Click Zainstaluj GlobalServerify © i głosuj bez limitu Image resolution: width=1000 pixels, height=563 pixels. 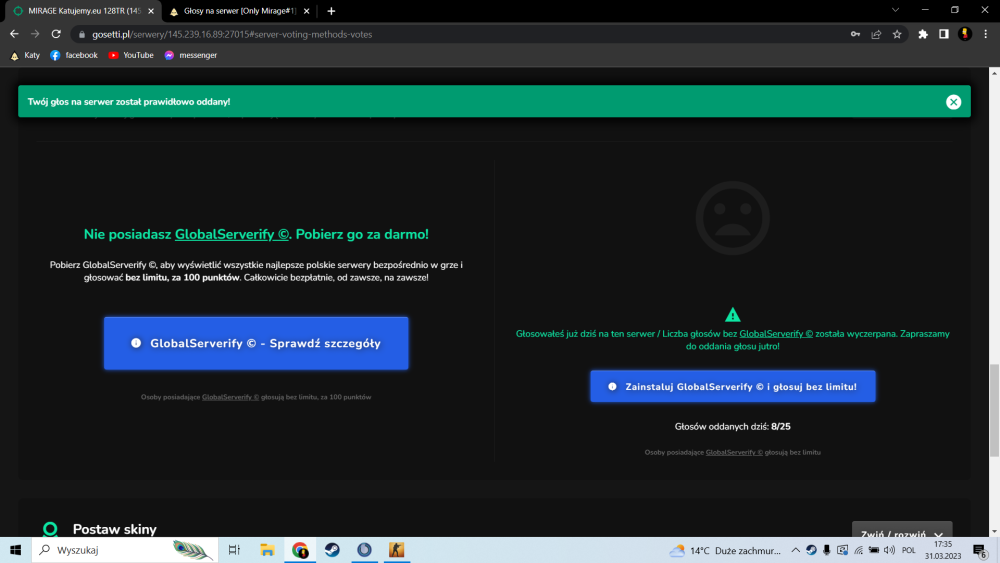click(x=733, y=386)
